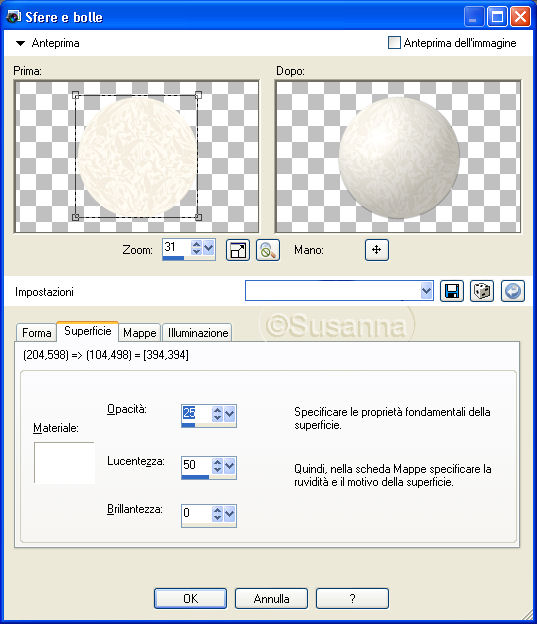Randomize parameters with the dice icon
This screenshot has height=624, width=537.
482,291
